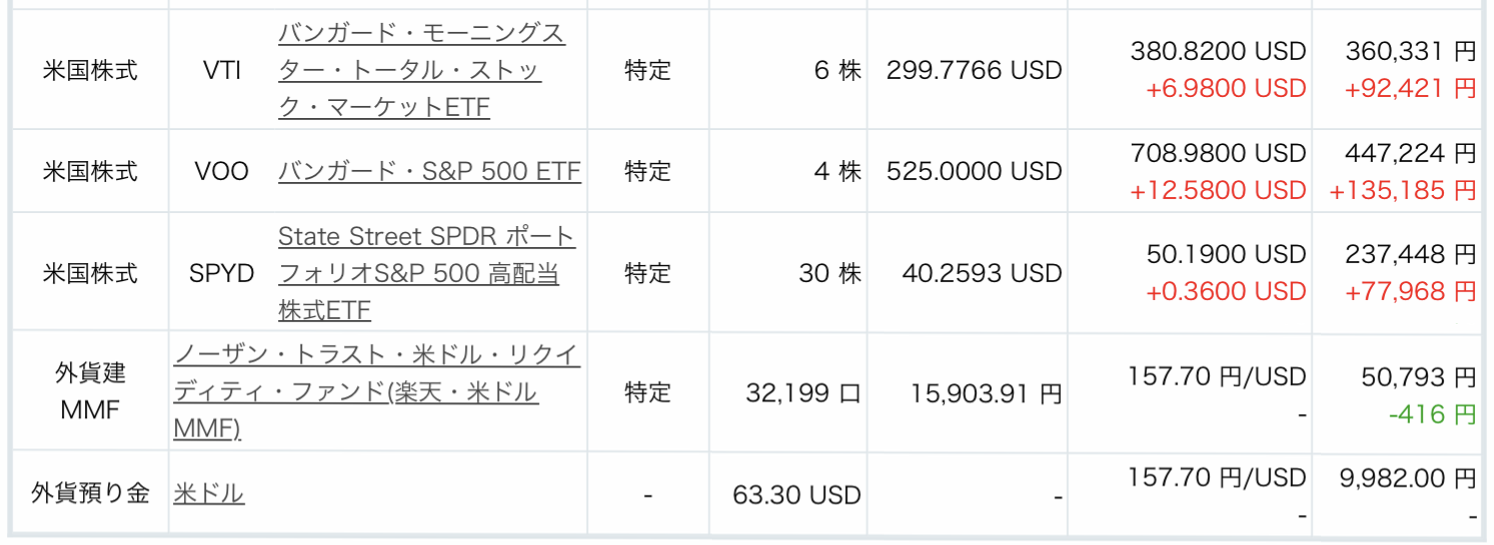
Task: Click the 9,982.00 円 deposit valuation
Action: [x=1407, y=478]
